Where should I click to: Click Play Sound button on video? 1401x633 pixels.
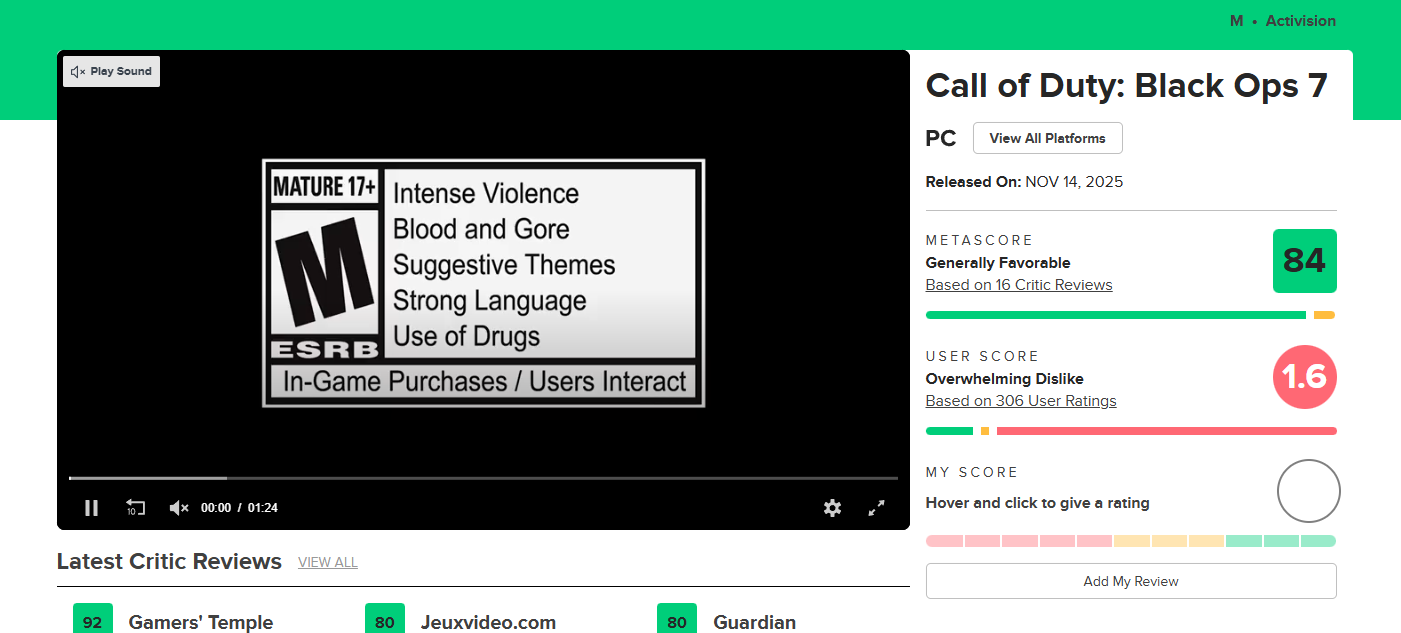pyautogui.click(x=112, y=71)
